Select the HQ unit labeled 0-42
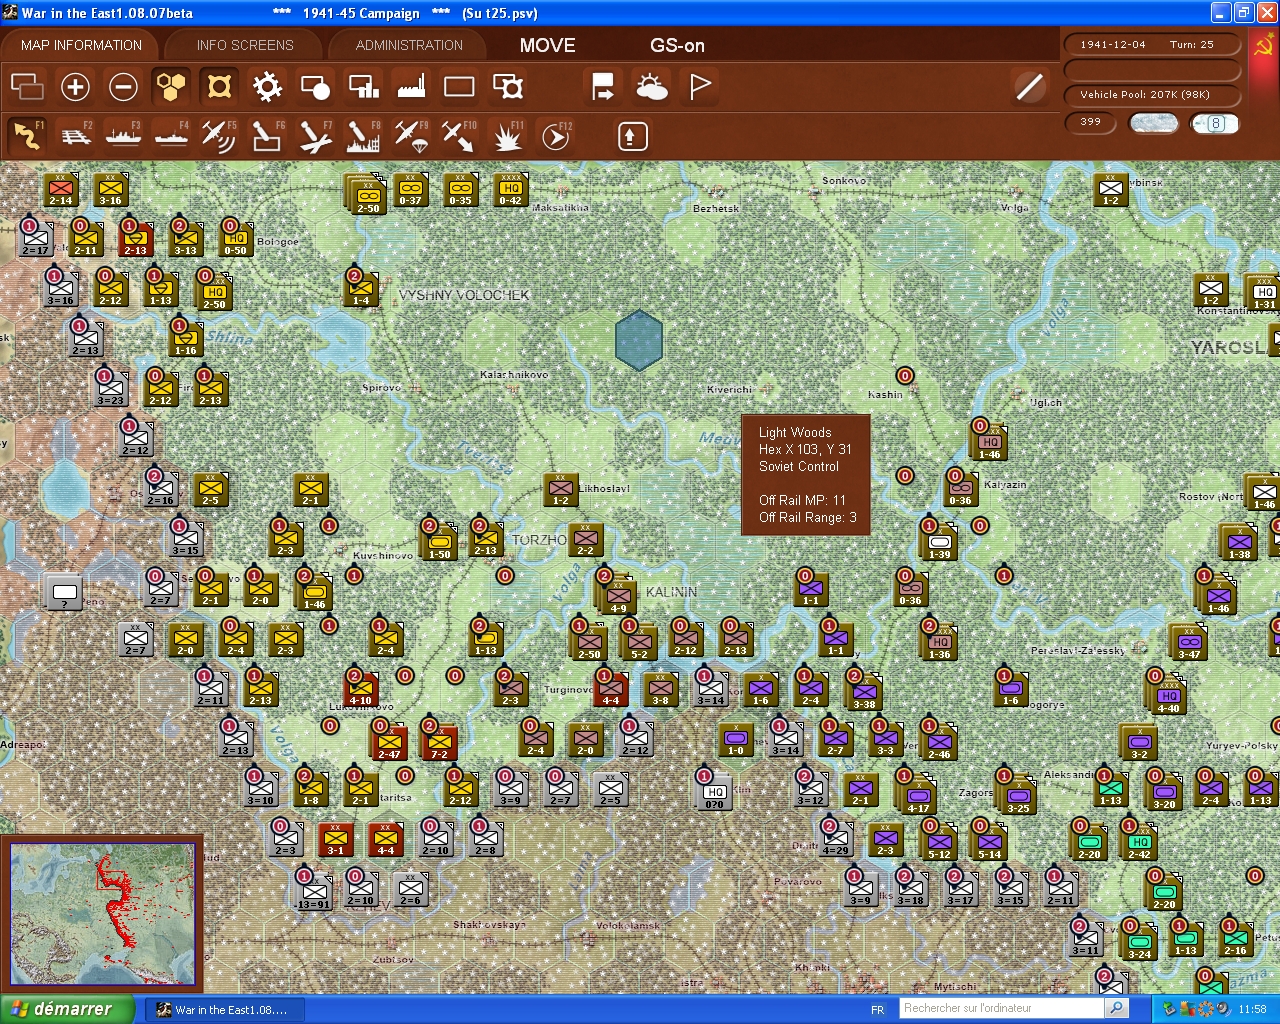The width and height of the screenshot is (1280, 1024). [510, 189]
